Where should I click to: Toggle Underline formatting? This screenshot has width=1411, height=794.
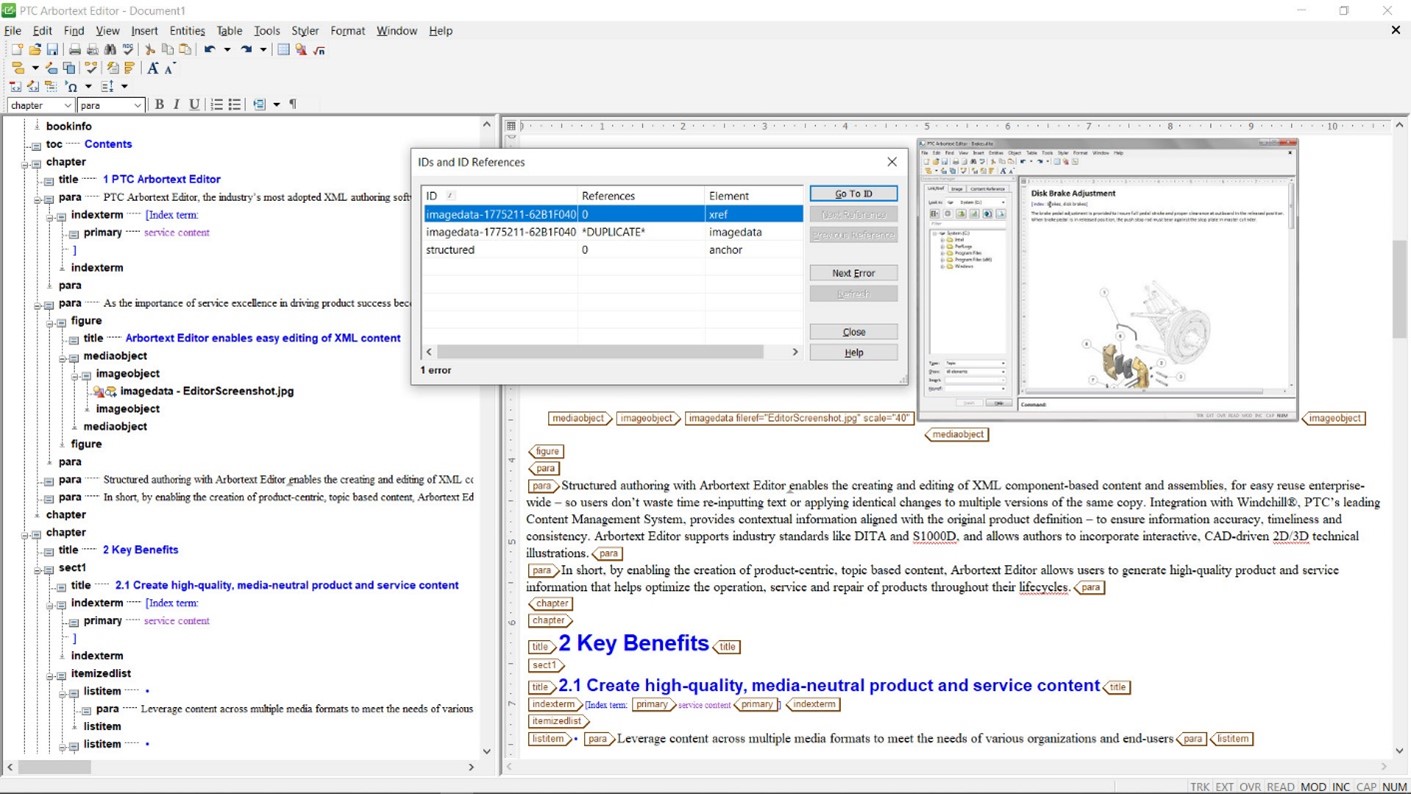click(194, 104)
